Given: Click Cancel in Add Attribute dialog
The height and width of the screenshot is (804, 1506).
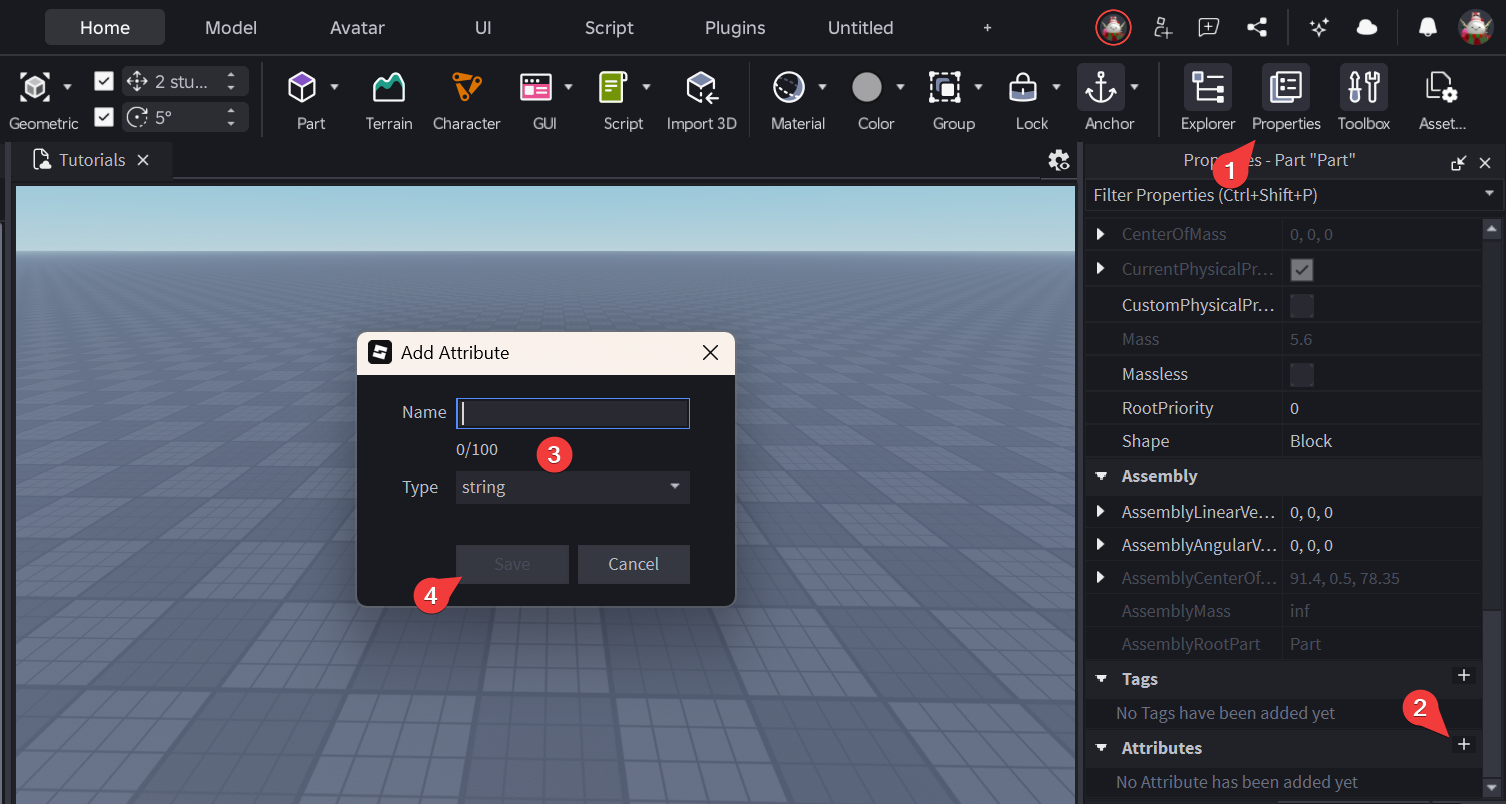Looking at the screenshot, I should tap(633, 564).
